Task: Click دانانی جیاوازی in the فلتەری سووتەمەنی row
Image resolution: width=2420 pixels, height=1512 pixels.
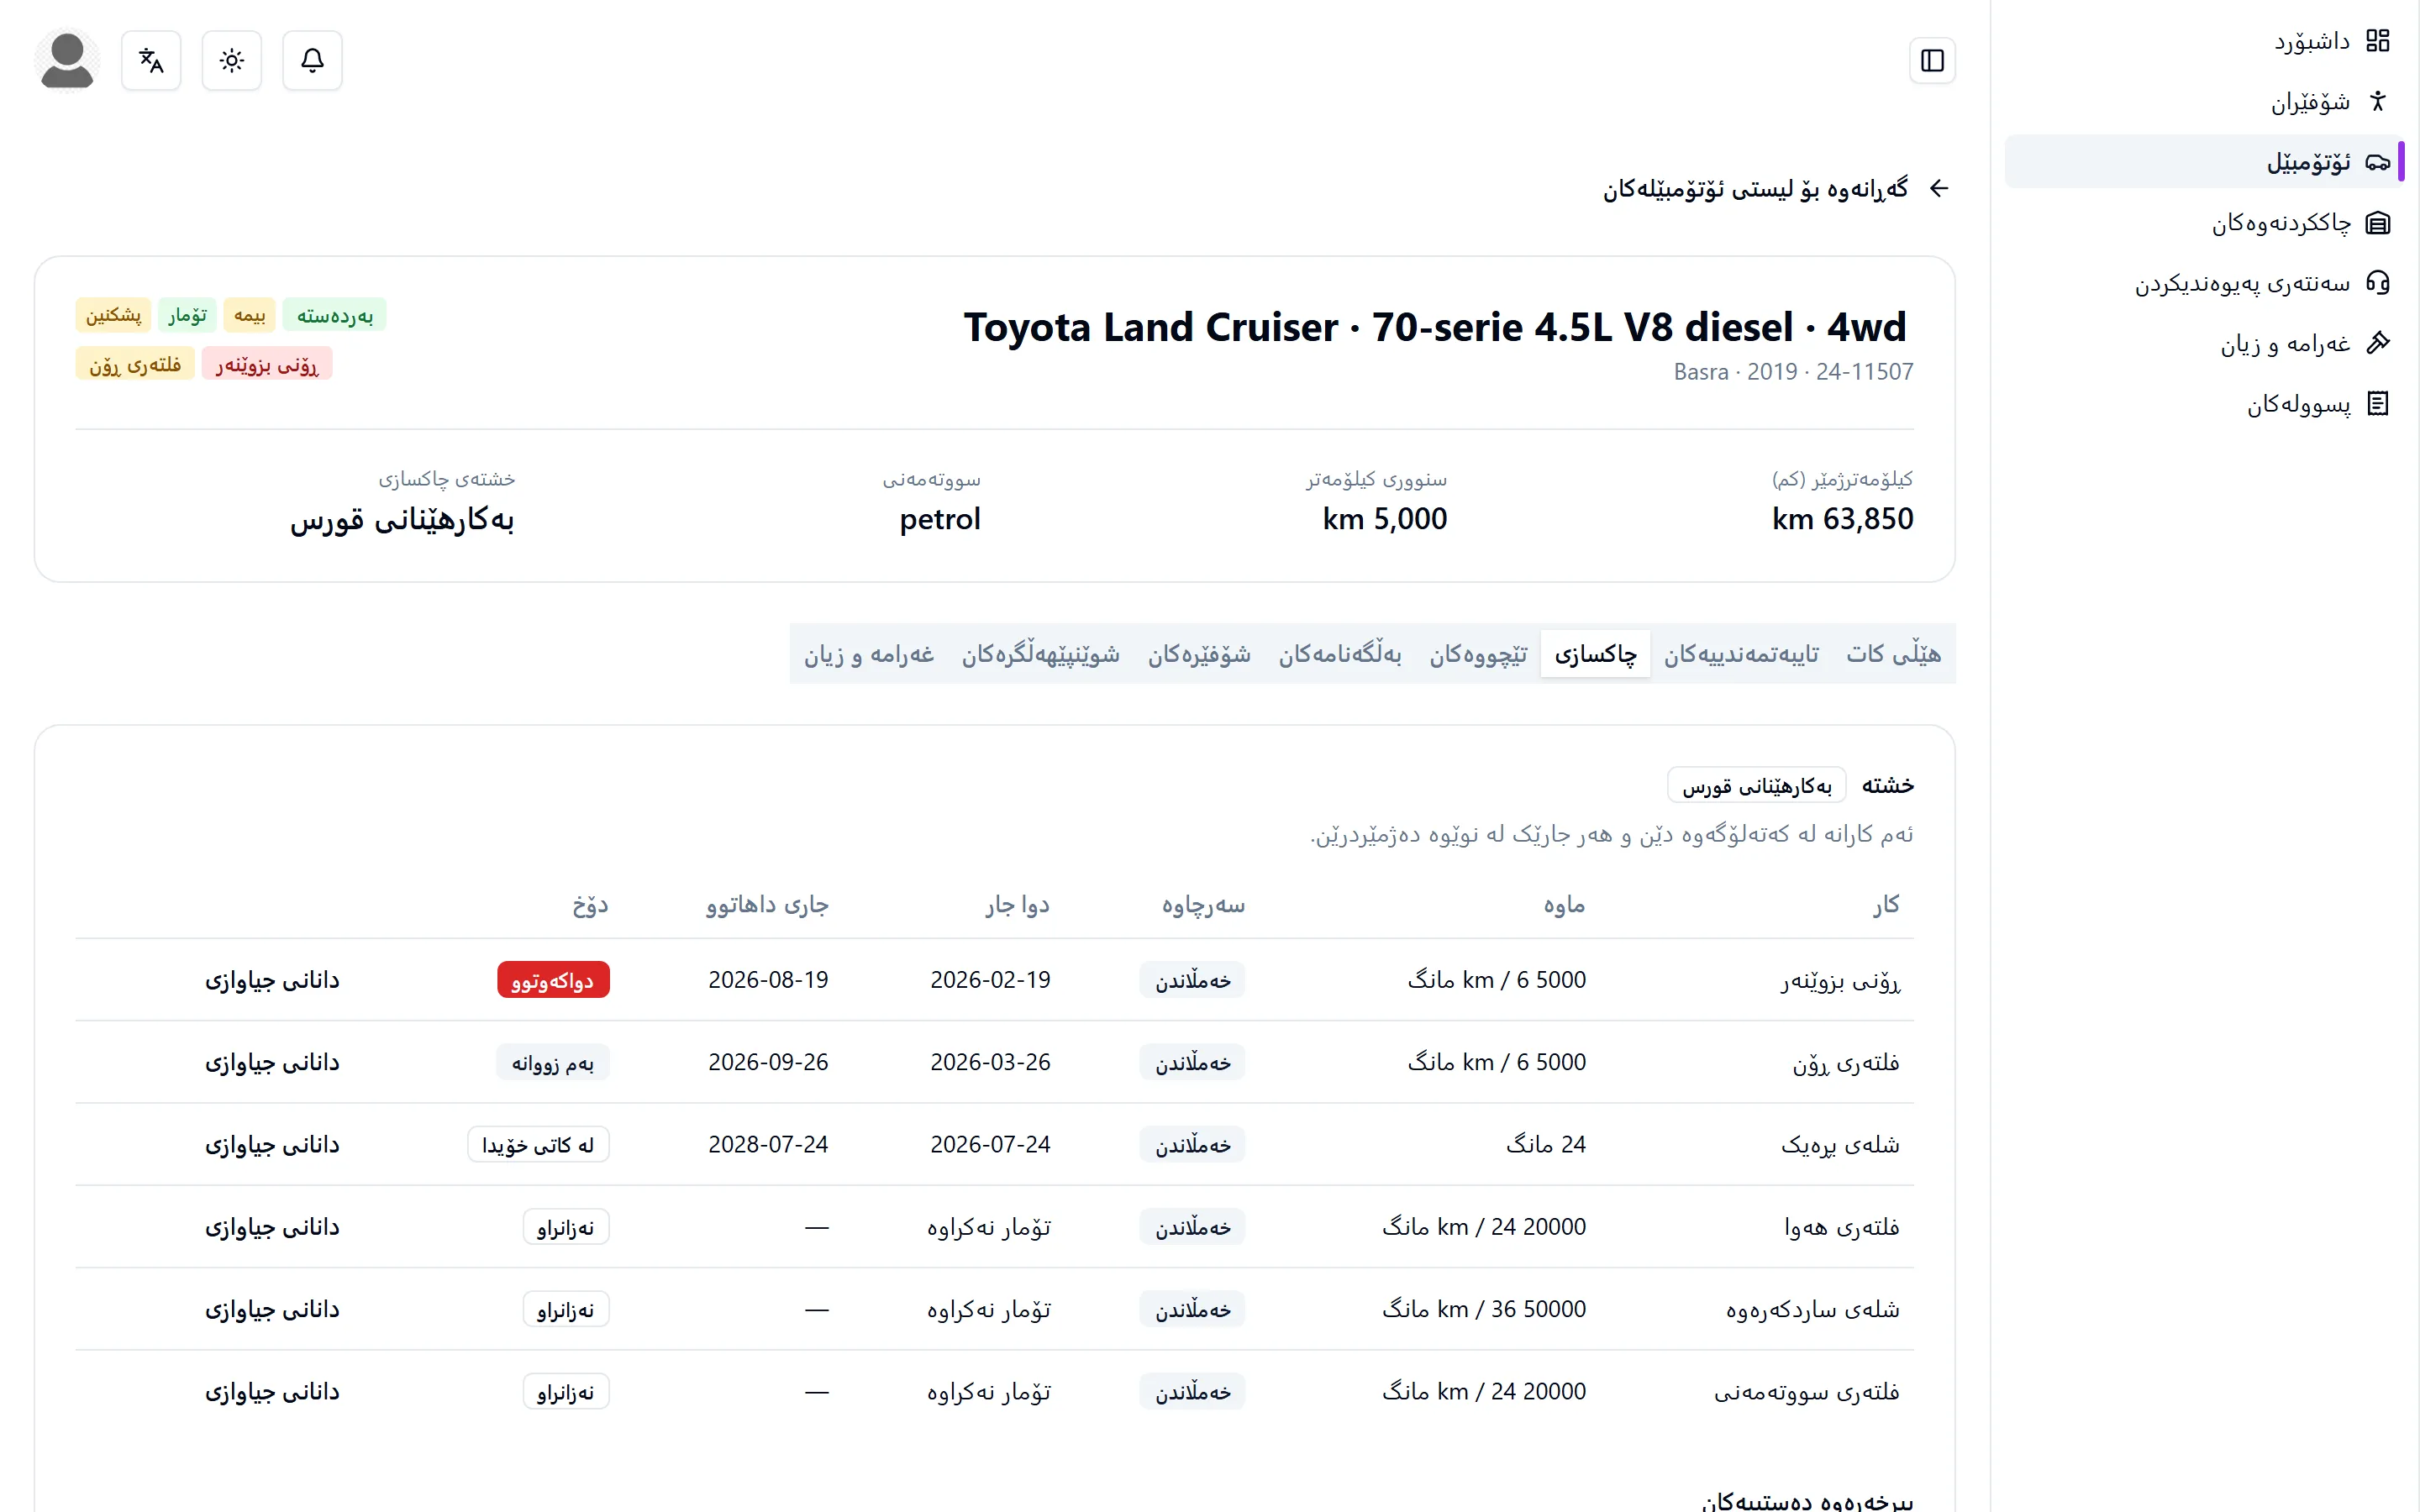Action: click(x=272, y=1392)
